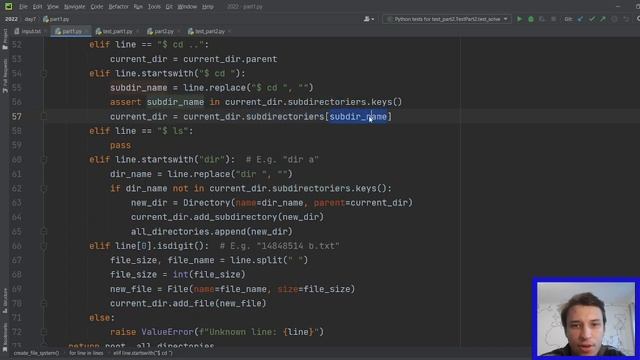Click line number 63 in the gutter
Image resolution: width=640 pixels, height=360 pixels.
click(x=17, y=203)
